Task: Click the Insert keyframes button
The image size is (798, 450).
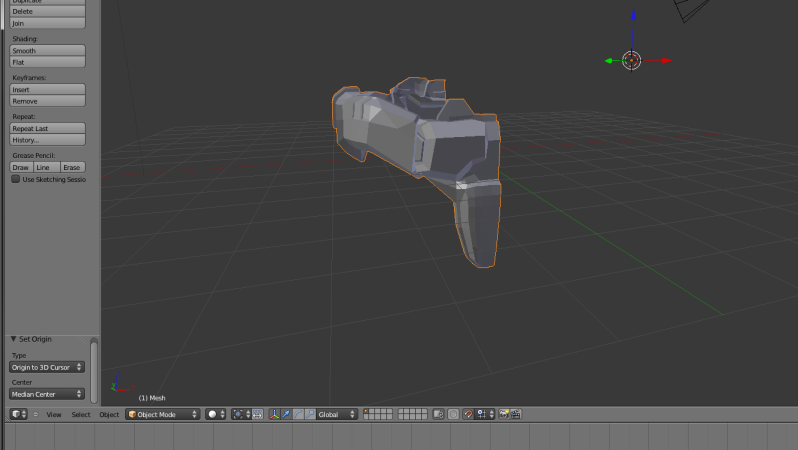Action: pos(47,89)
